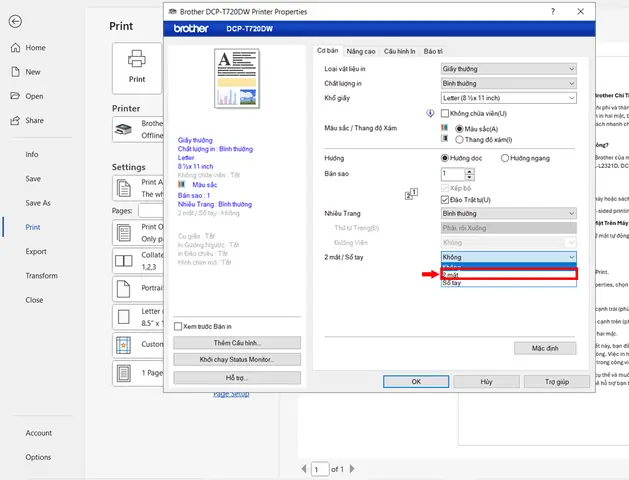The width and height of the screenshot is (629, 480).
Task: Open Account in Word sidebar
Action: 39,433
